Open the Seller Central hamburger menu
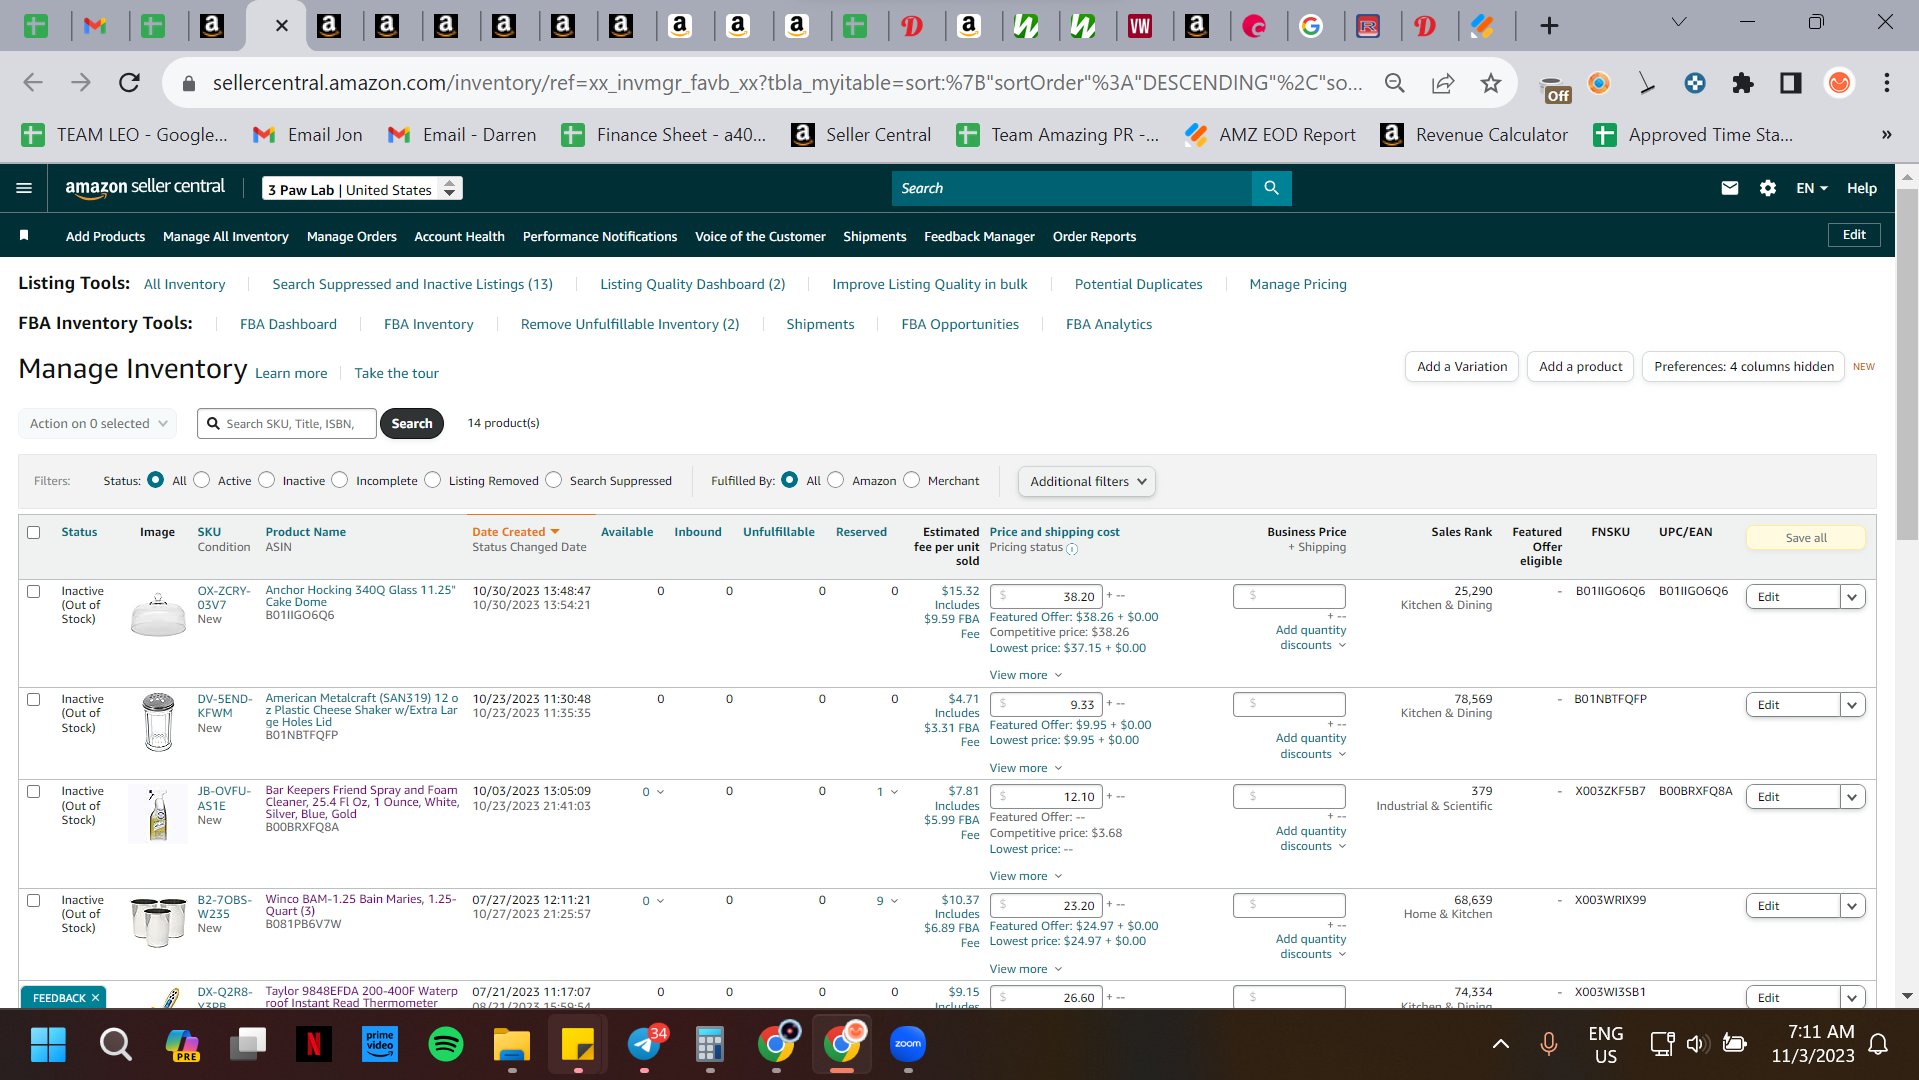The height and width of the screenshot is (1080, 1919). 24,188
